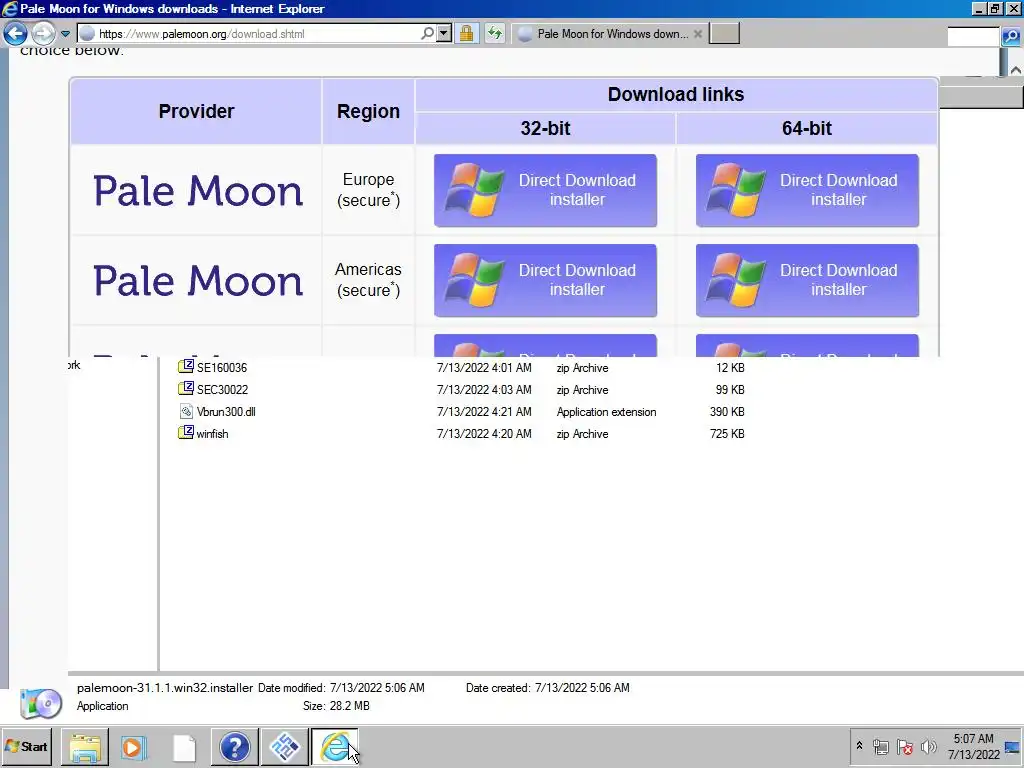Click the Internet Explorer taskbar icon
The height and width of the screenshot is (768, 1024).
coord(334,746)
